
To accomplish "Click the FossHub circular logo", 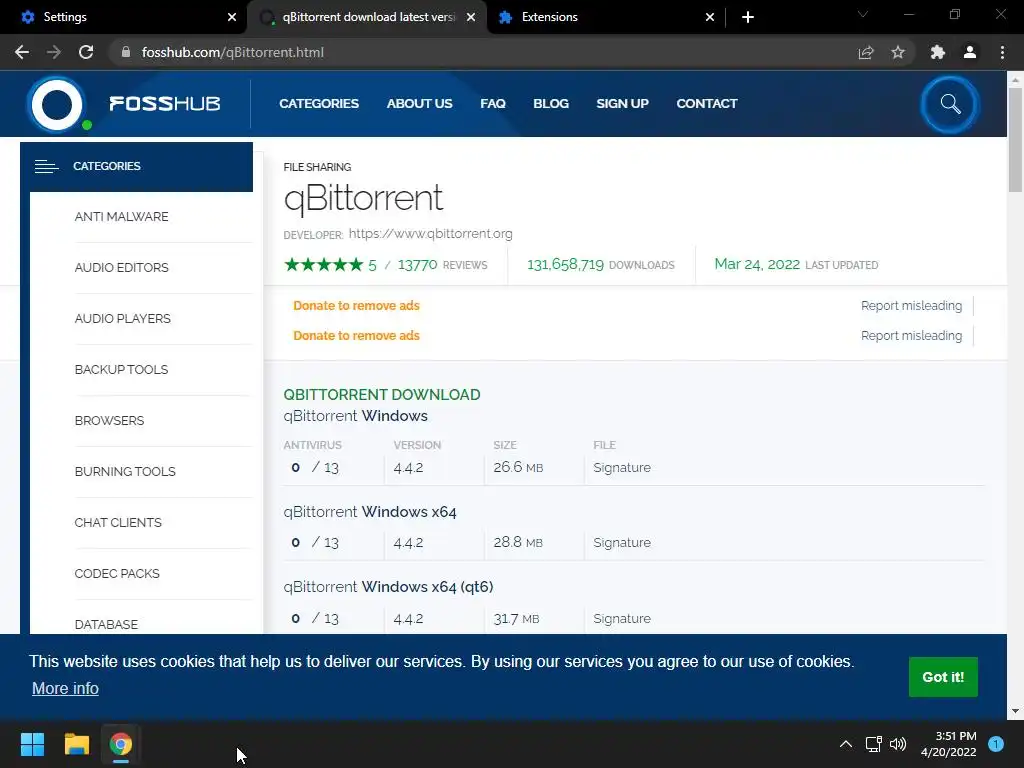I will pos(57,104).
